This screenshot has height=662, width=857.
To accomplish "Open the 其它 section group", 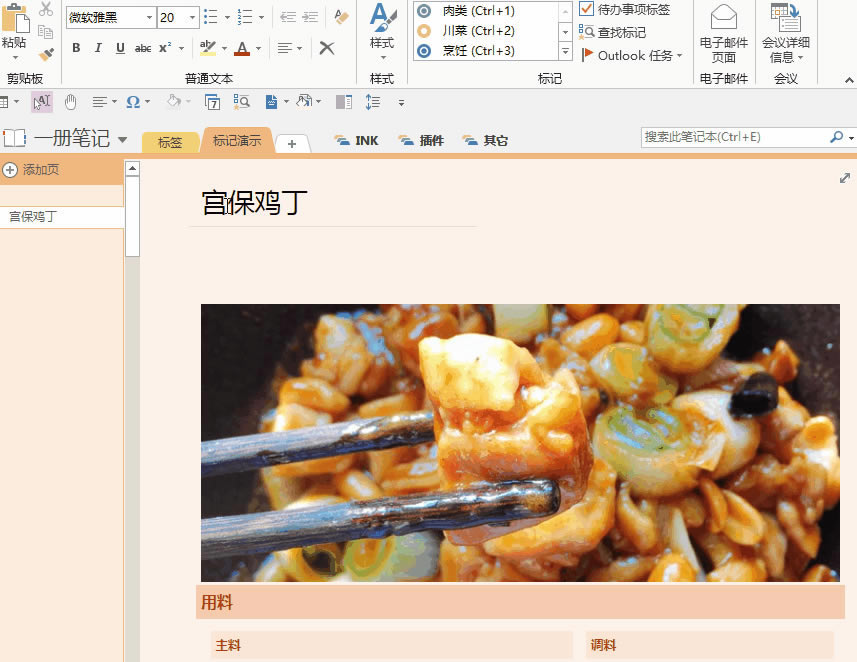I will [x=485, y=140].
